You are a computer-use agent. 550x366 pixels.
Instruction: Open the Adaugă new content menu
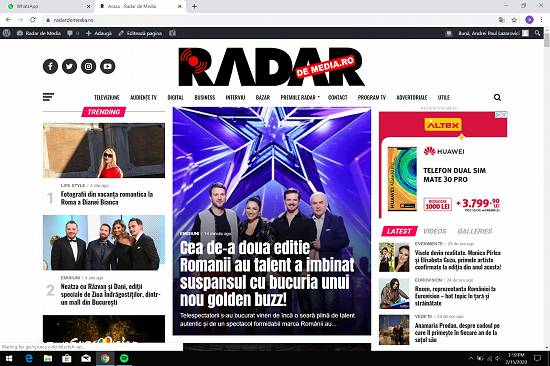(x=99, y=33)
